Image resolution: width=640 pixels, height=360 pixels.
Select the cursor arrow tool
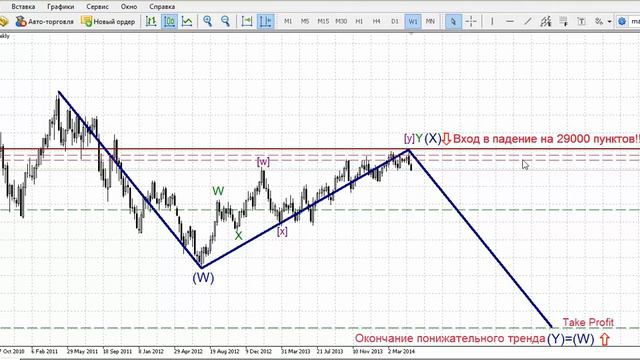453,22
